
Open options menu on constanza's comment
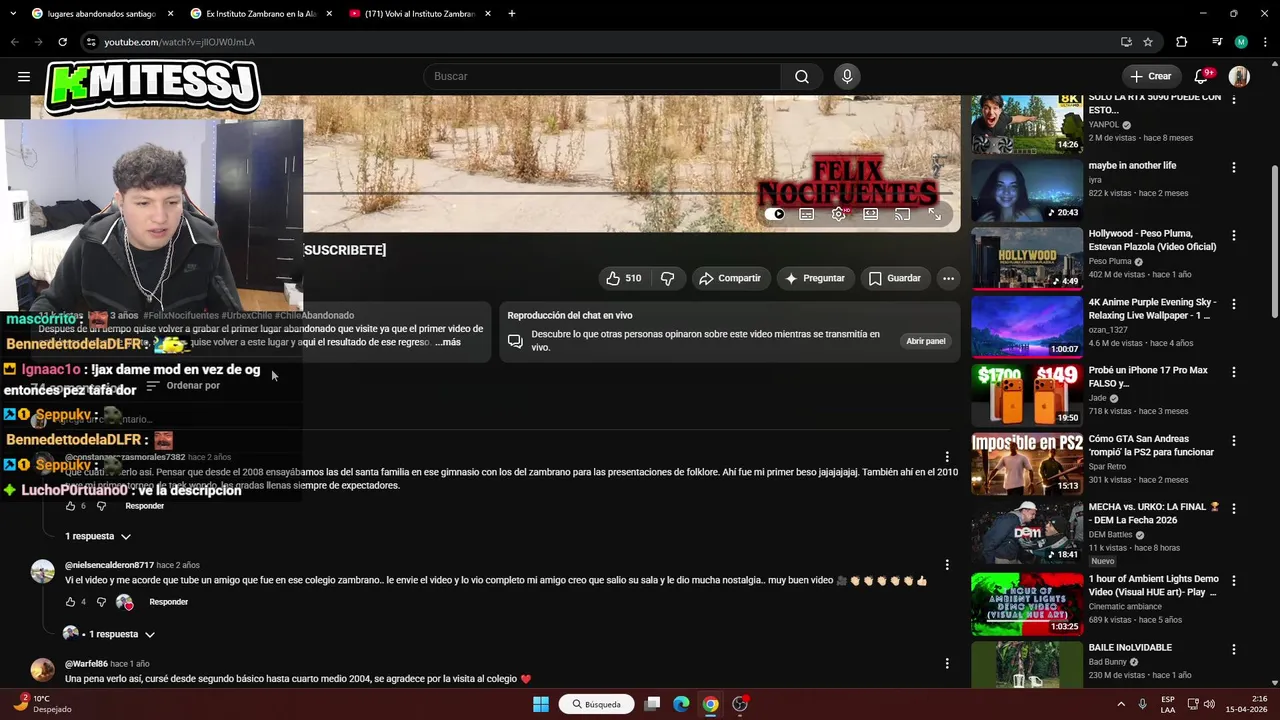947,457
